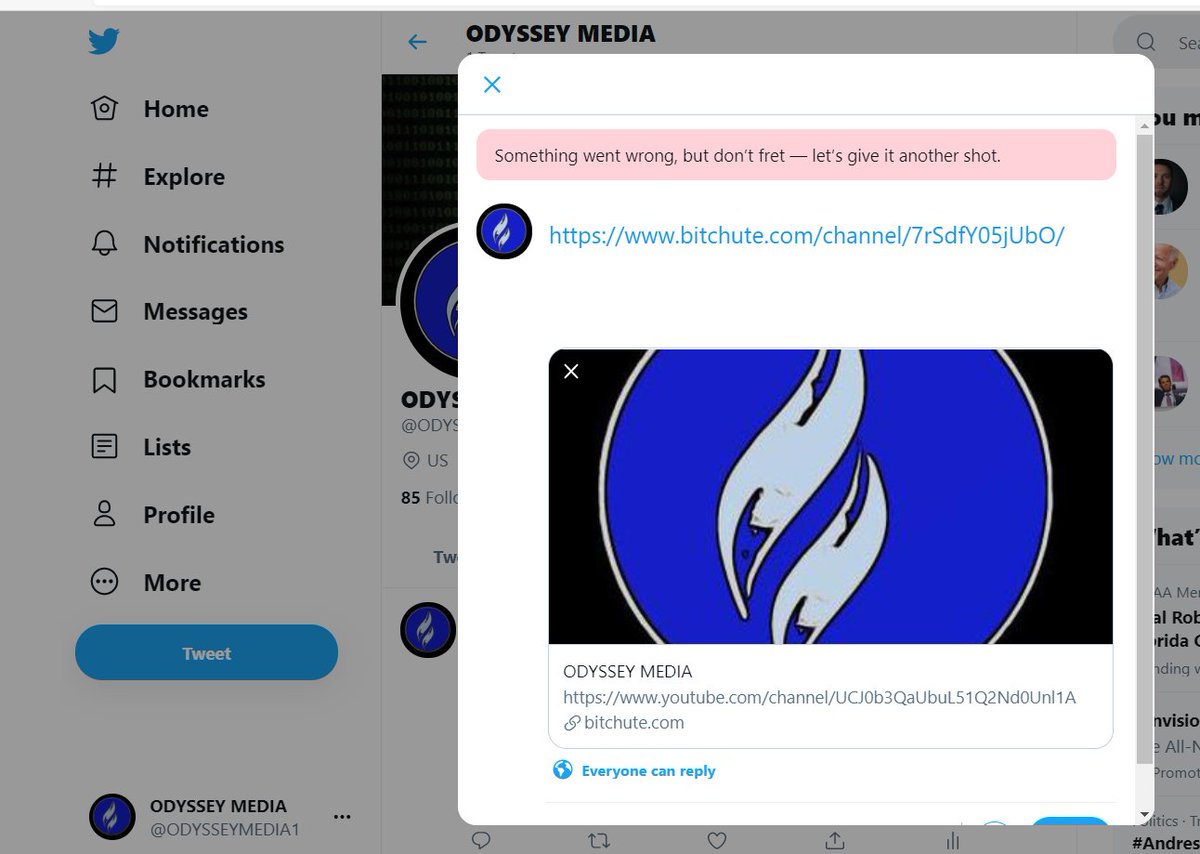
Task: Open Bookmarks in sidebar
Action: point(177,380)
